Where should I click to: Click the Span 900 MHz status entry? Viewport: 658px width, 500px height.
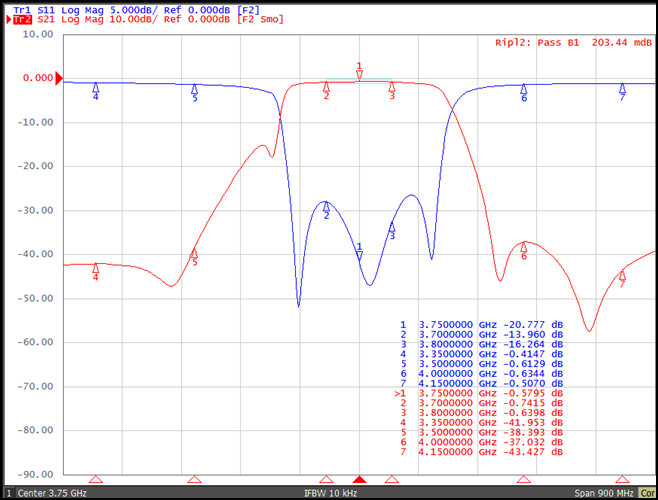point(604,493)
